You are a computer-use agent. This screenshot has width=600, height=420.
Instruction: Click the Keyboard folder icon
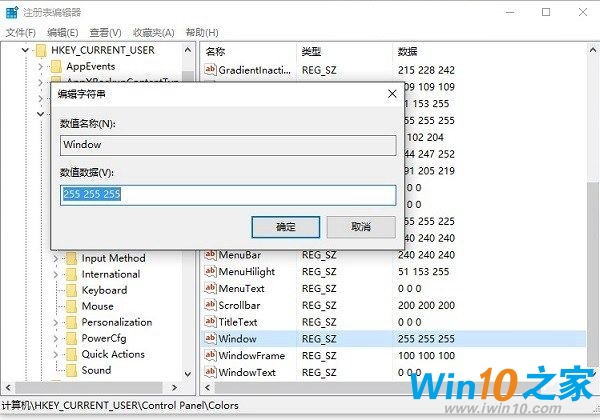click(72, 290)
